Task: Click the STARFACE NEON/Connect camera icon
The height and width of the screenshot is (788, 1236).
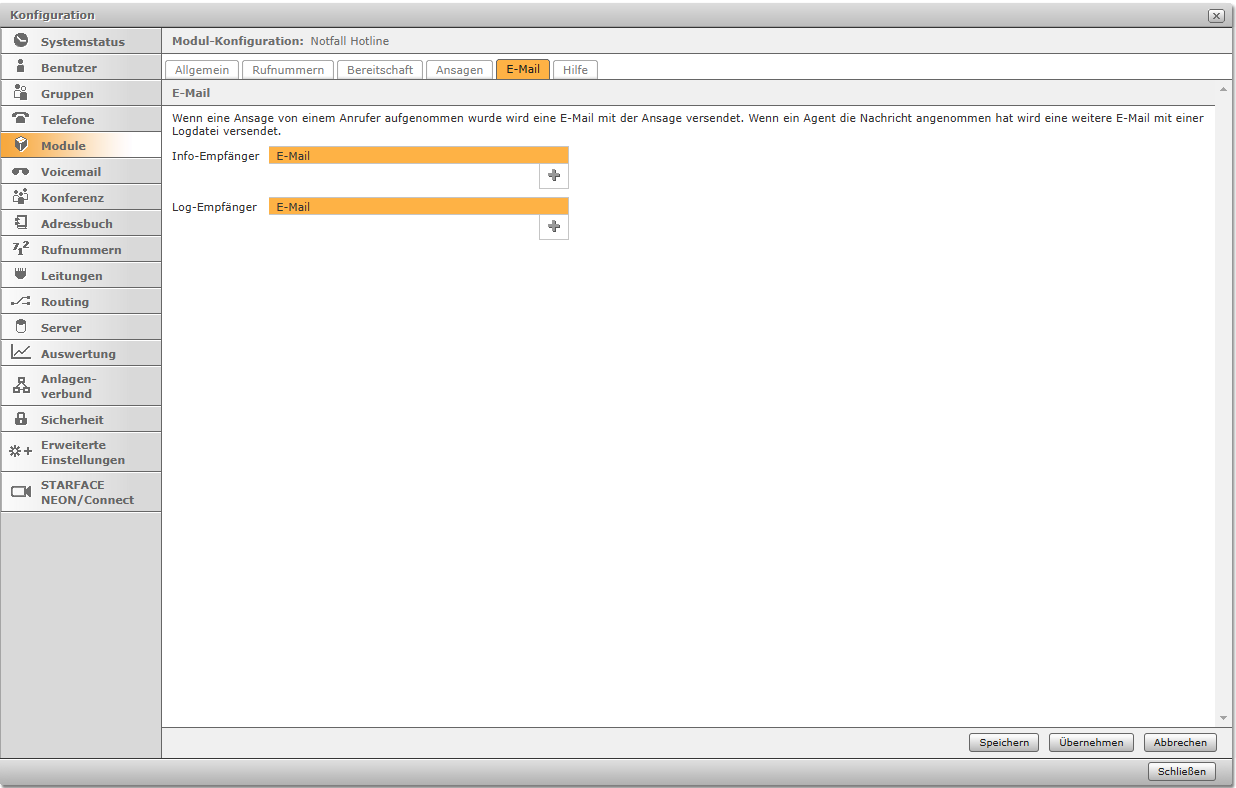Action: (x=20, y=492)
